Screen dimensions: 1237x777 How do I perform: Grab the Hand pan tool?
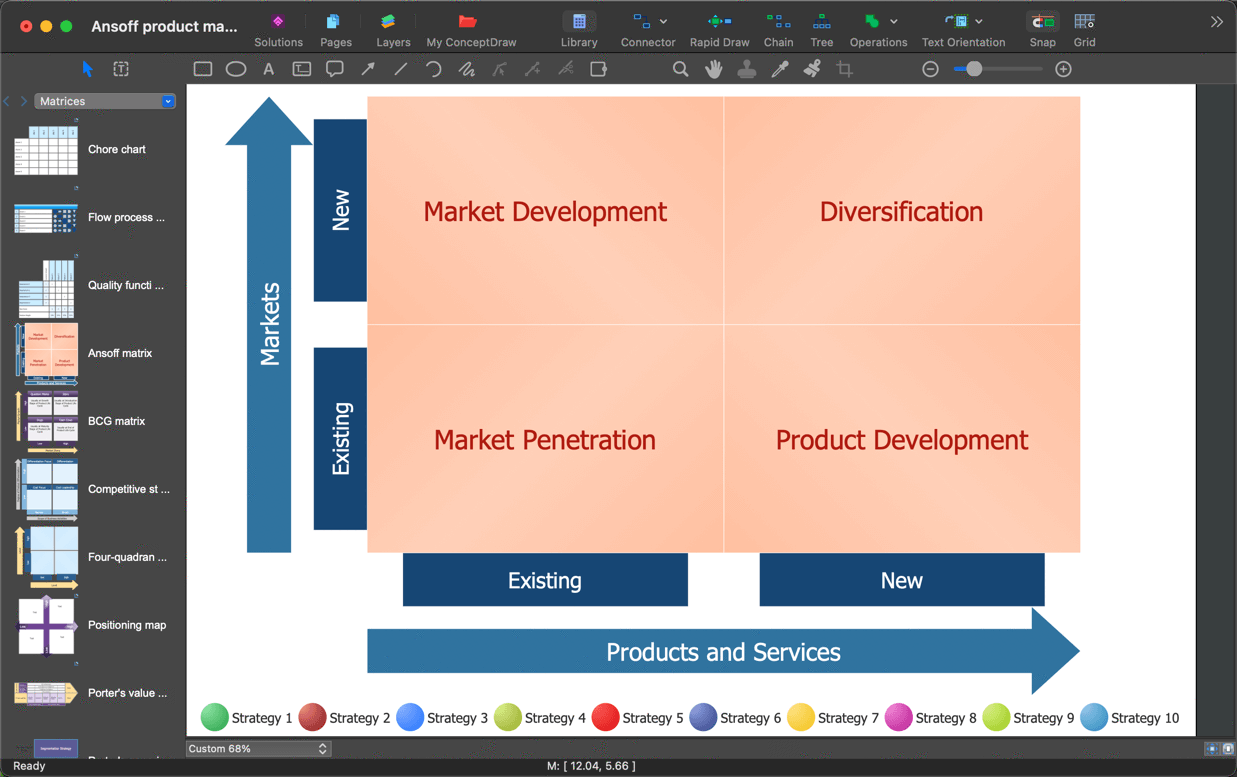[713, 68]
